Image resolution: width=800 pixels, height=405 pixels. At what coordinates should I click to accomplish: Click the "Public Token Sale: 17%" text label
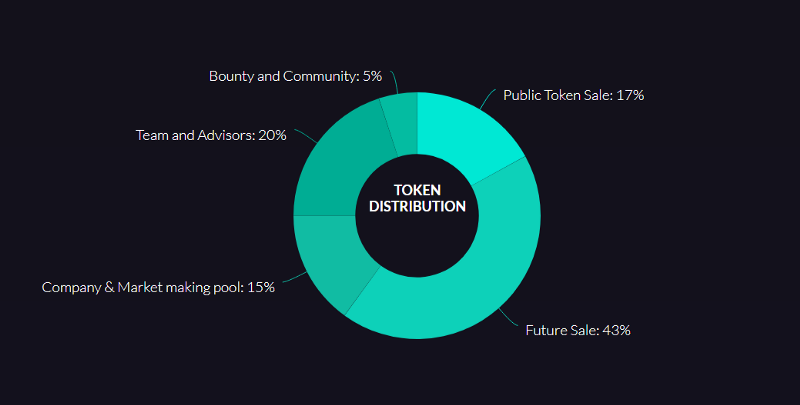tap(573, 95)
